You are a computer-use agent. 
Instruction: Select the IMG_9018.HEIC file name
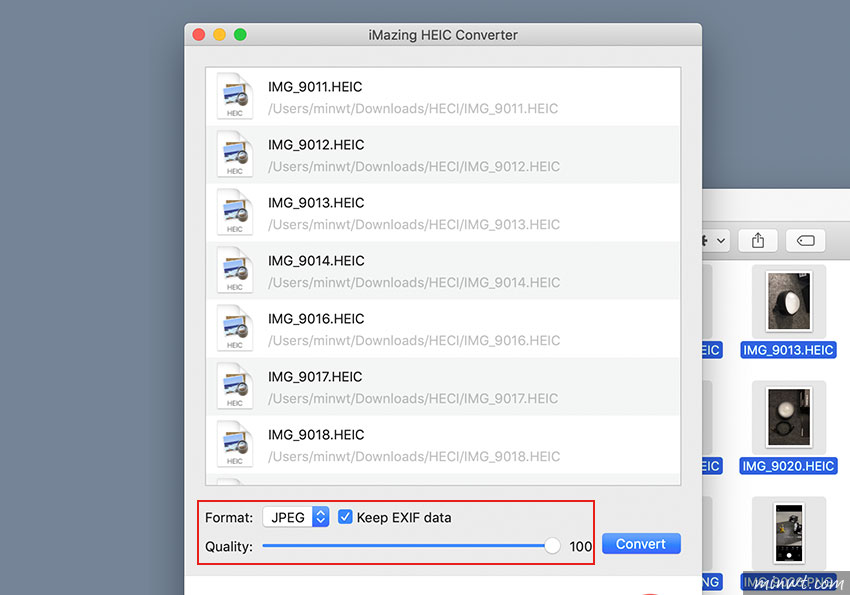point(316,435)
